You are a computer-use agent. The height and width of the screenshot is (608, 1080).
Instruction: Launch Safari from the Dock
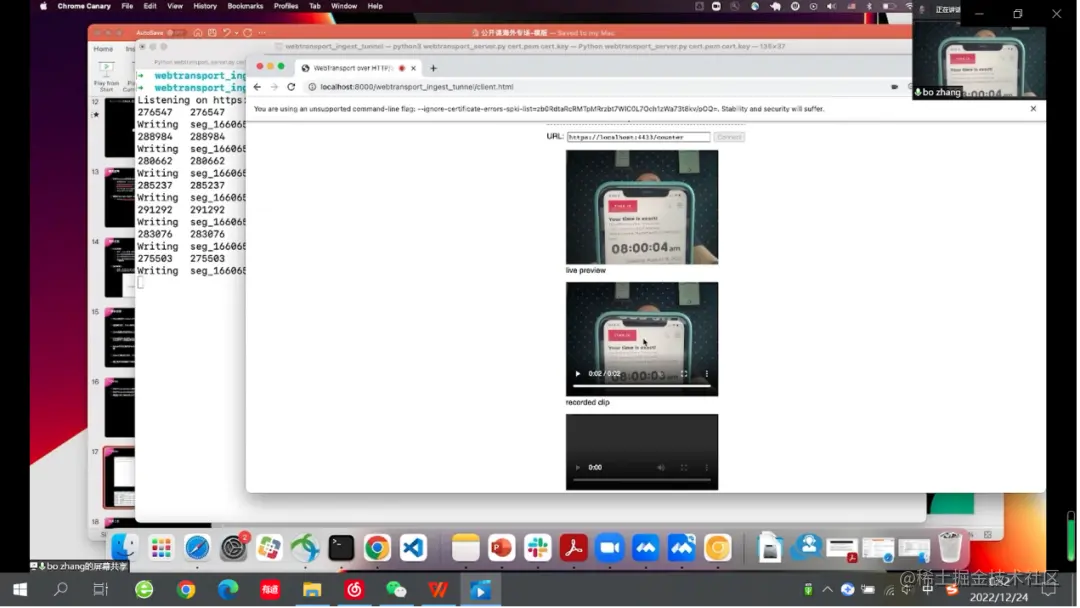[x=197, y=548]
